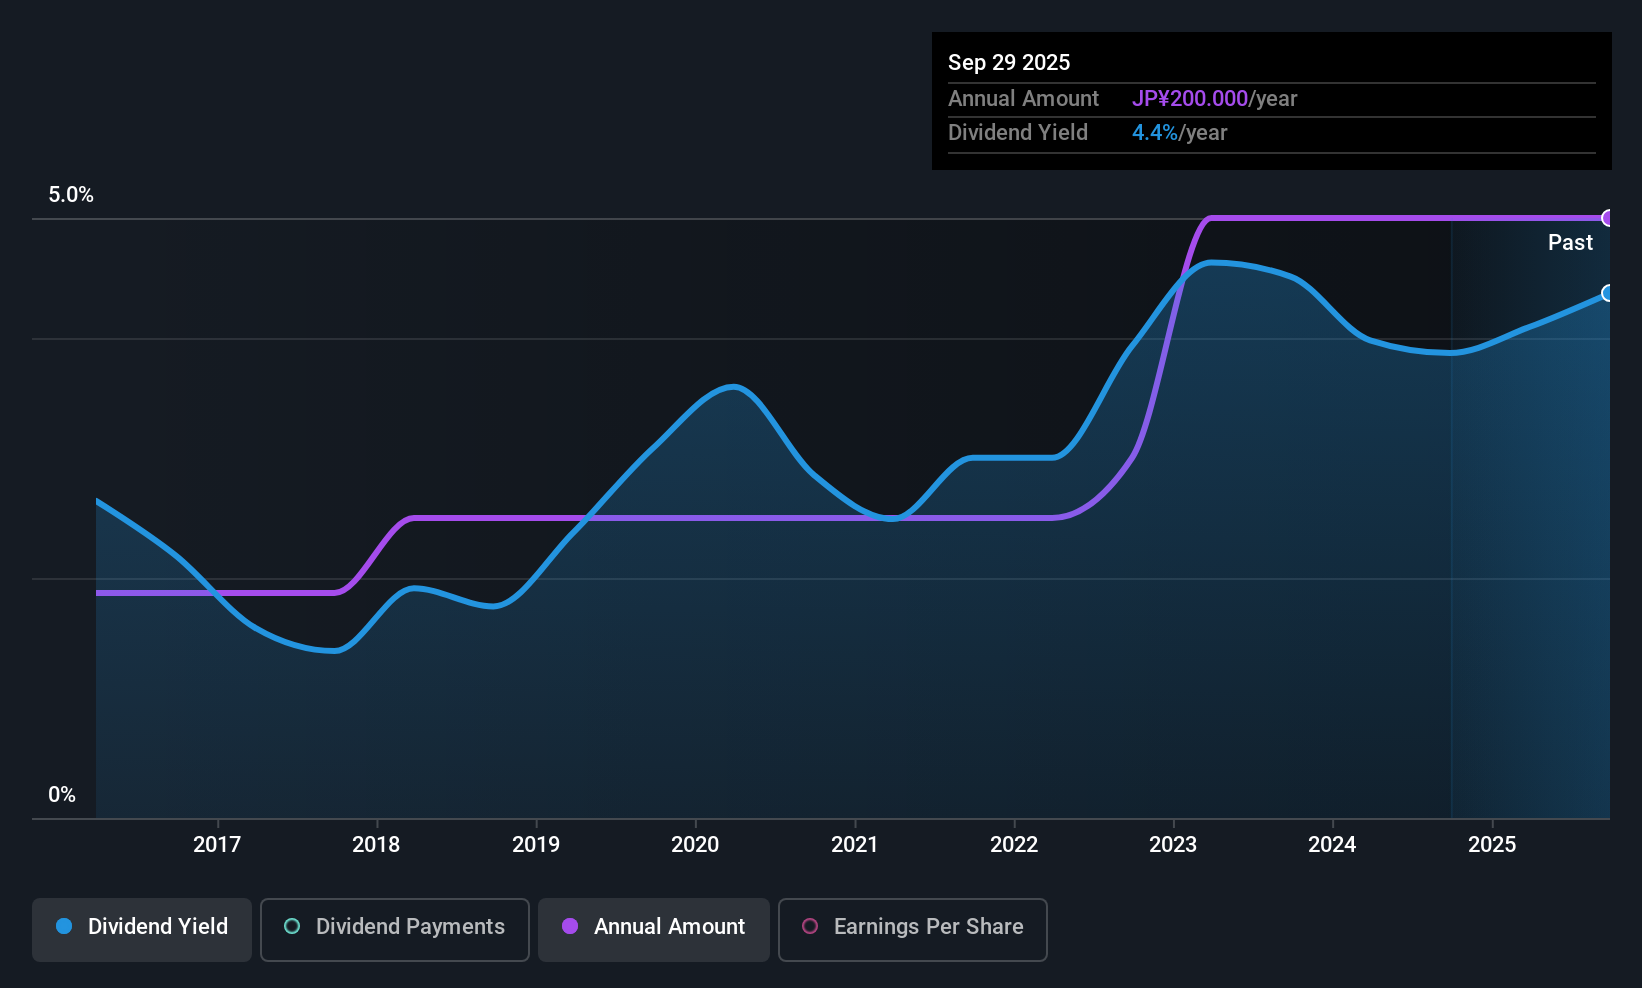Toggle the Annual Amount series
Image resolution: width=1642 pixels, height=988 pixels.
[x=653, y=928]
